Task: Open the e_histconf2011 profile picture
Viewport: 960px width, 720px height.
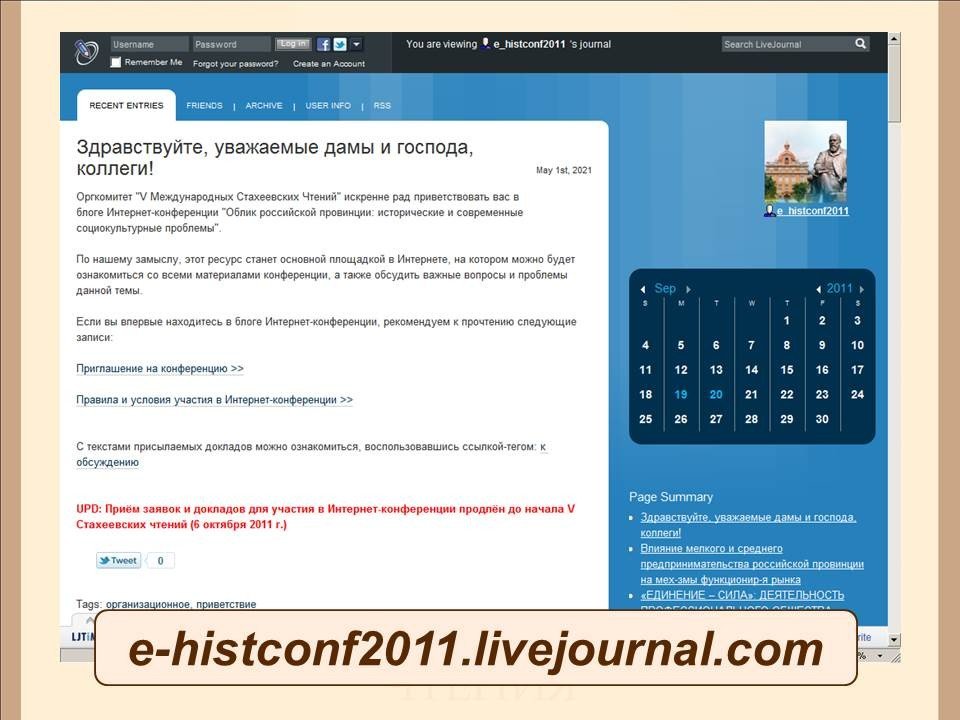Action: (805, 162)
